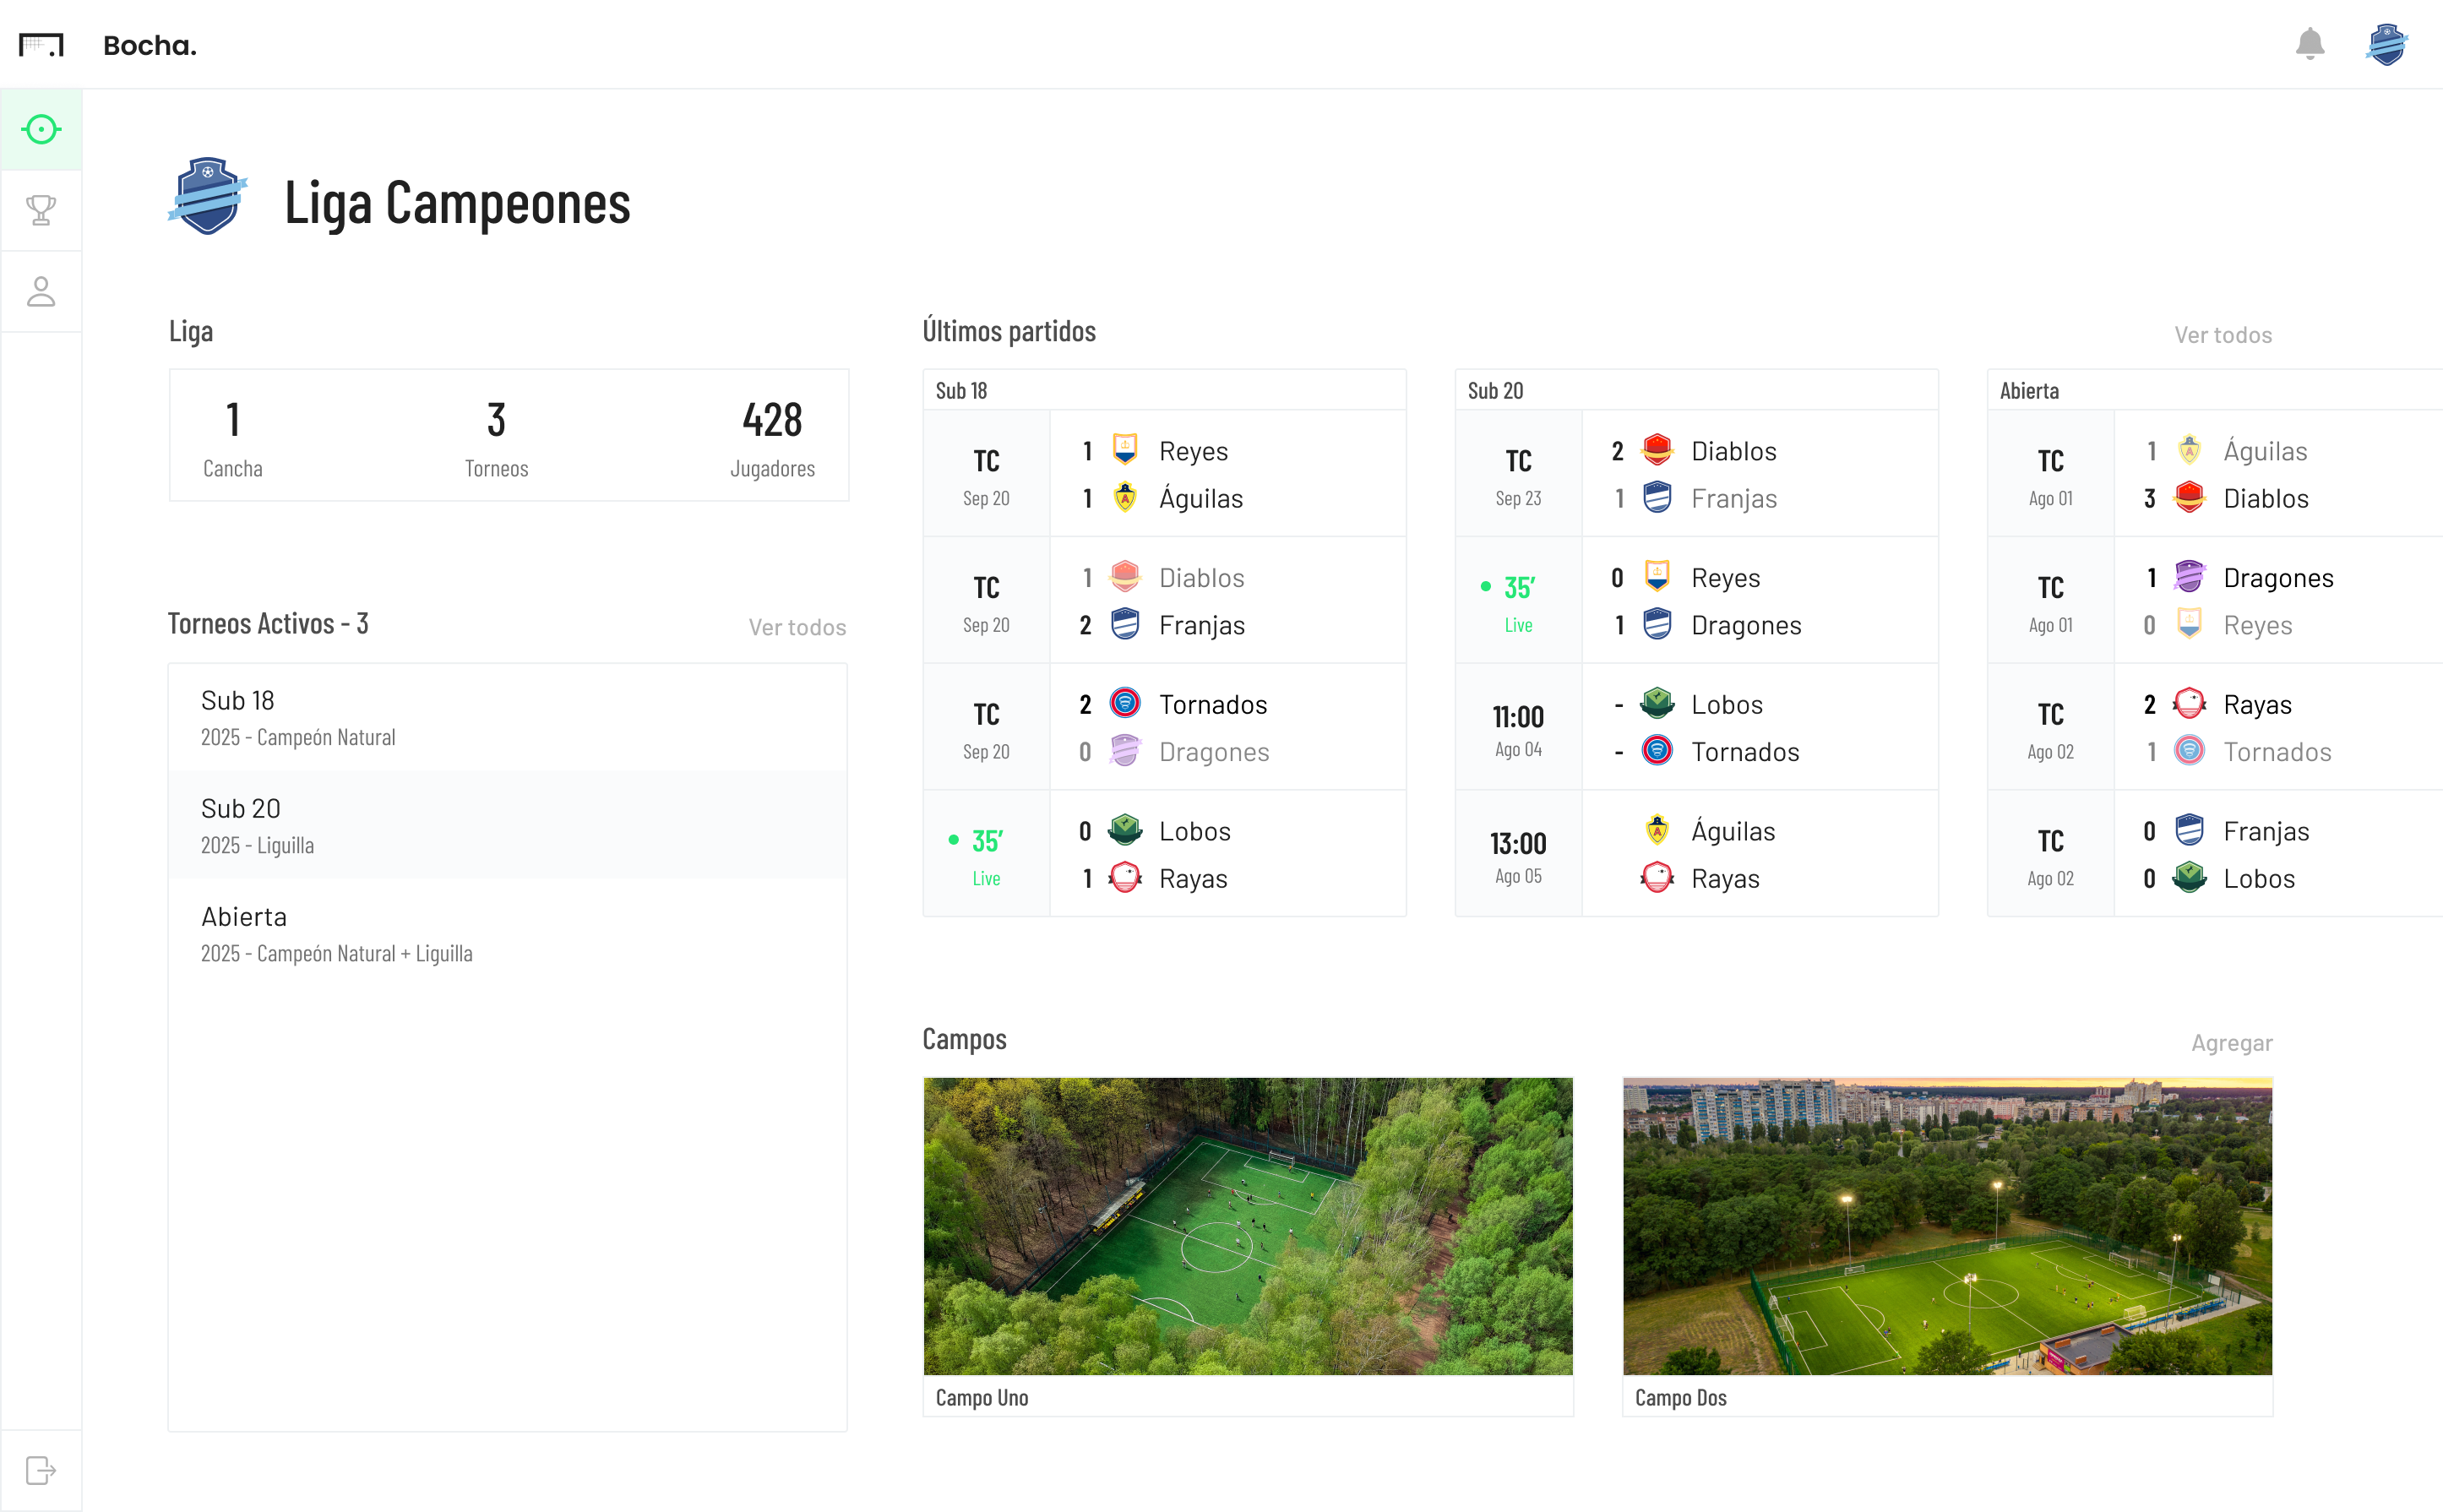Image resolution: width=2443 pixels, height=1512 pixels.
Task: Select the Dragones badge in the Abierta card
Action: (2191, 577)
